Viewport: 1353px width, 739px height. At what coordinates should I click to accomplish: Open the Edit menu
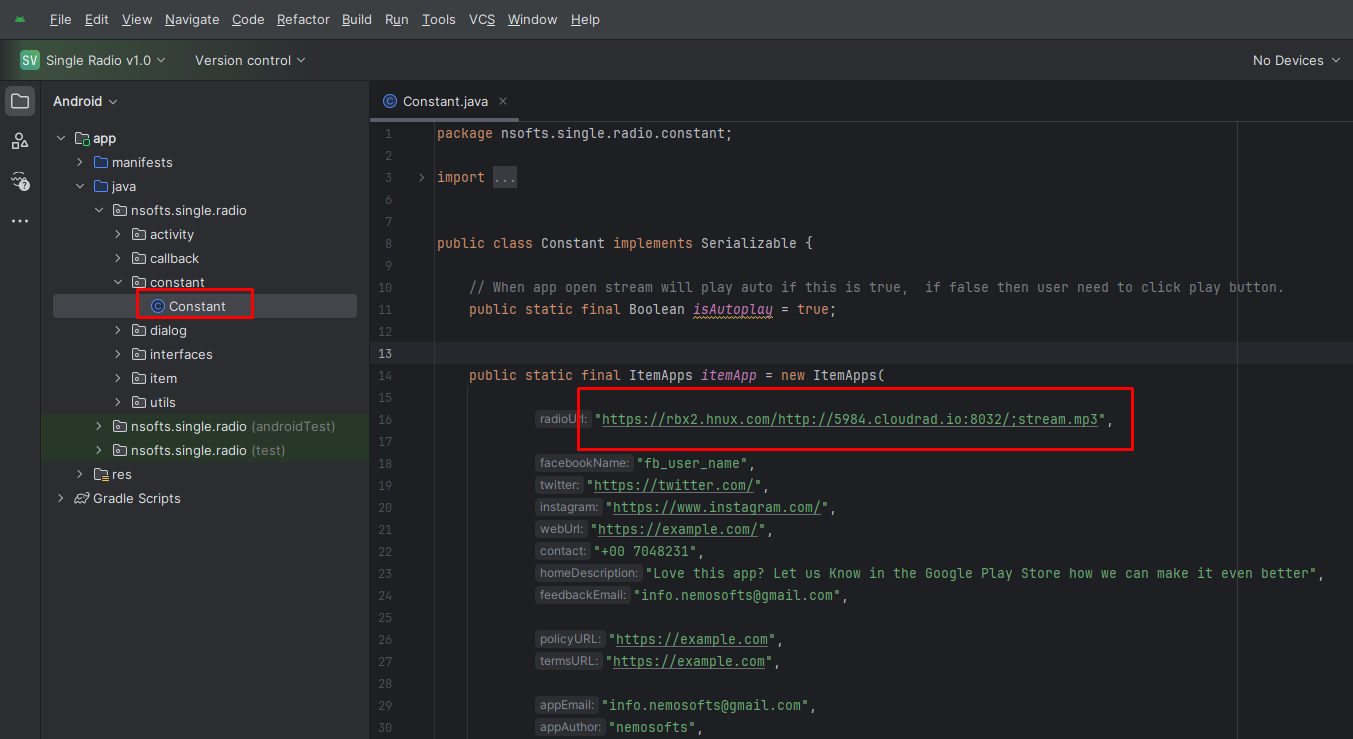(x=97, y=20)
